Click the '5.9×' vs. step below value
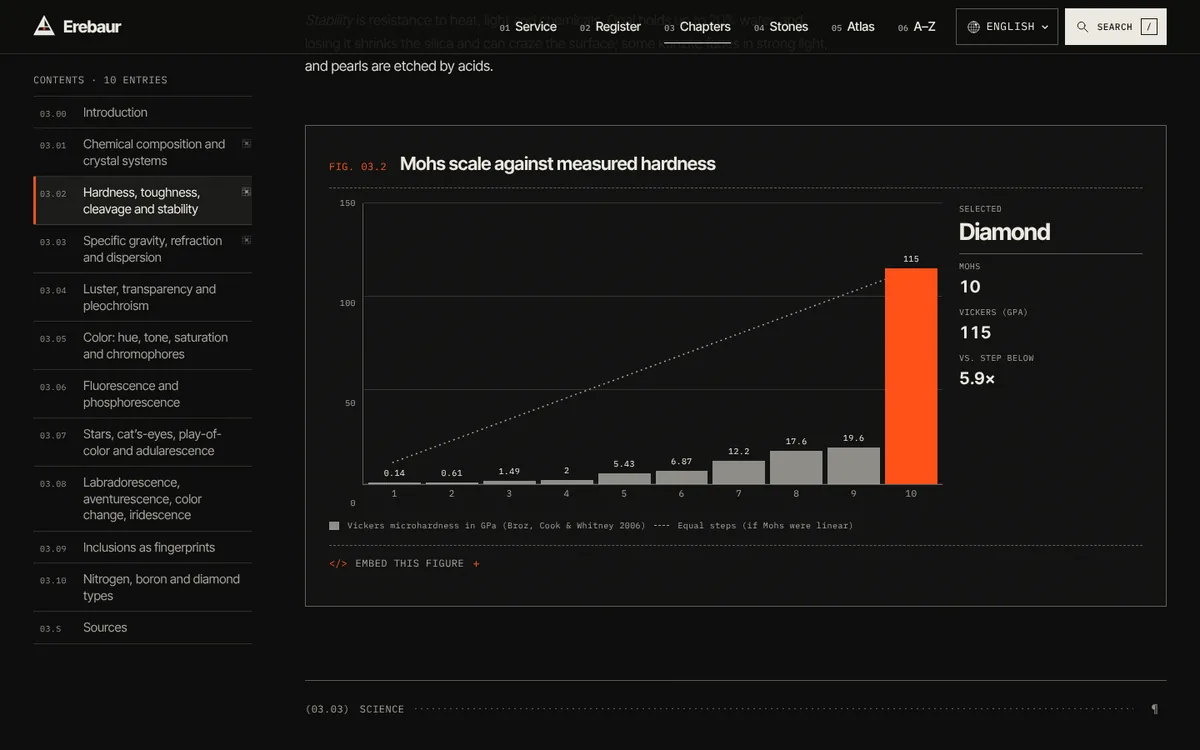Image resolution: width=1200 pixels, height=750 pixels. (x=977, y=378)
